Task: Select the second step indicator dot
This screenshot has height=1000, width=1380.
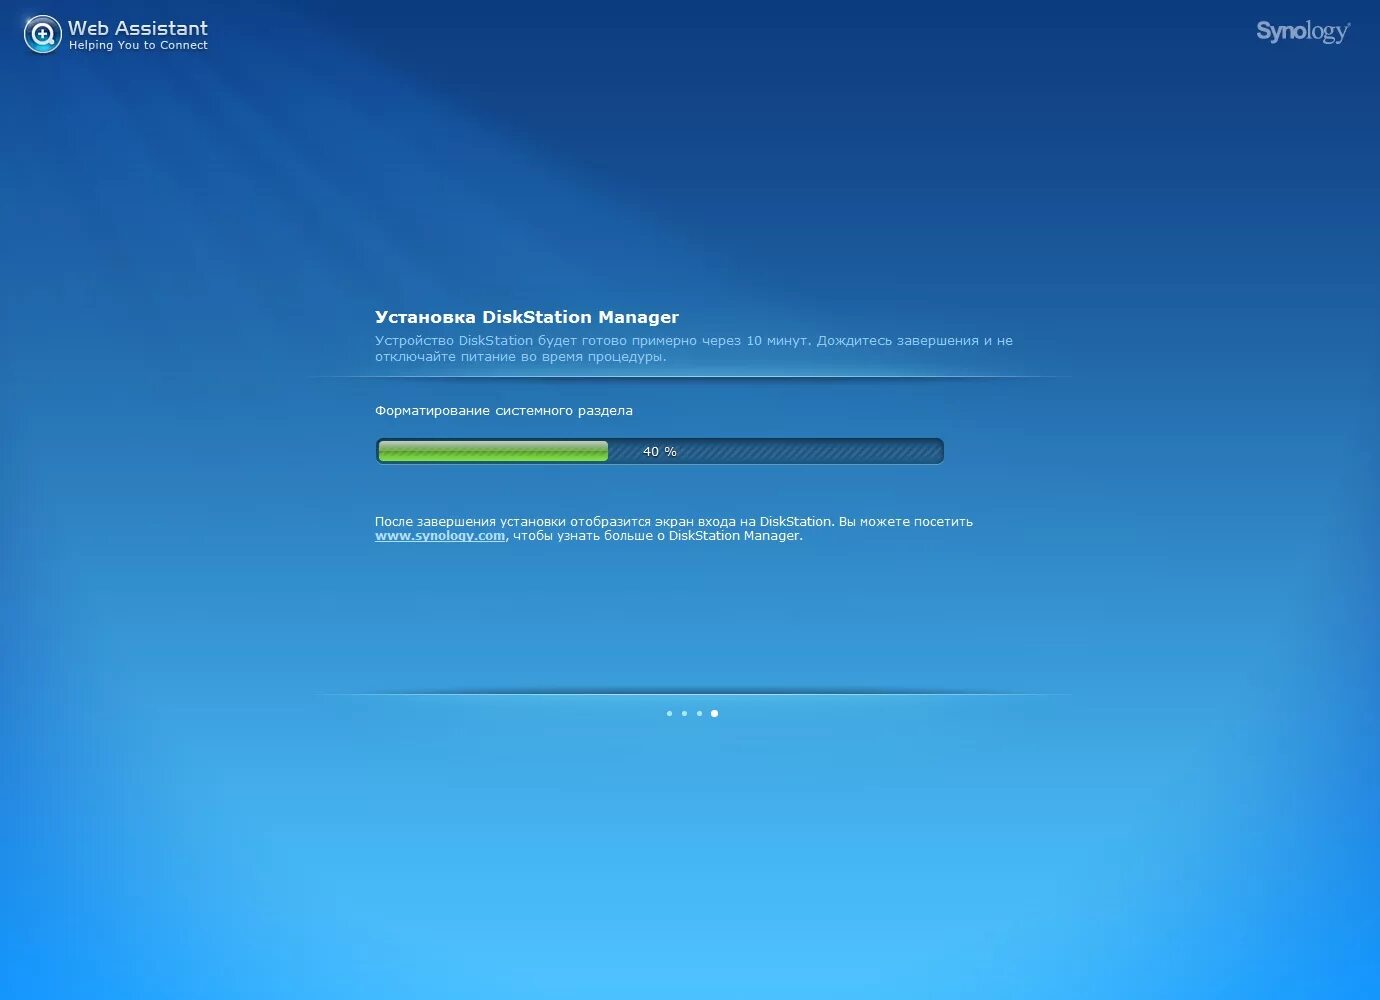Action: (x=684, y=713)
